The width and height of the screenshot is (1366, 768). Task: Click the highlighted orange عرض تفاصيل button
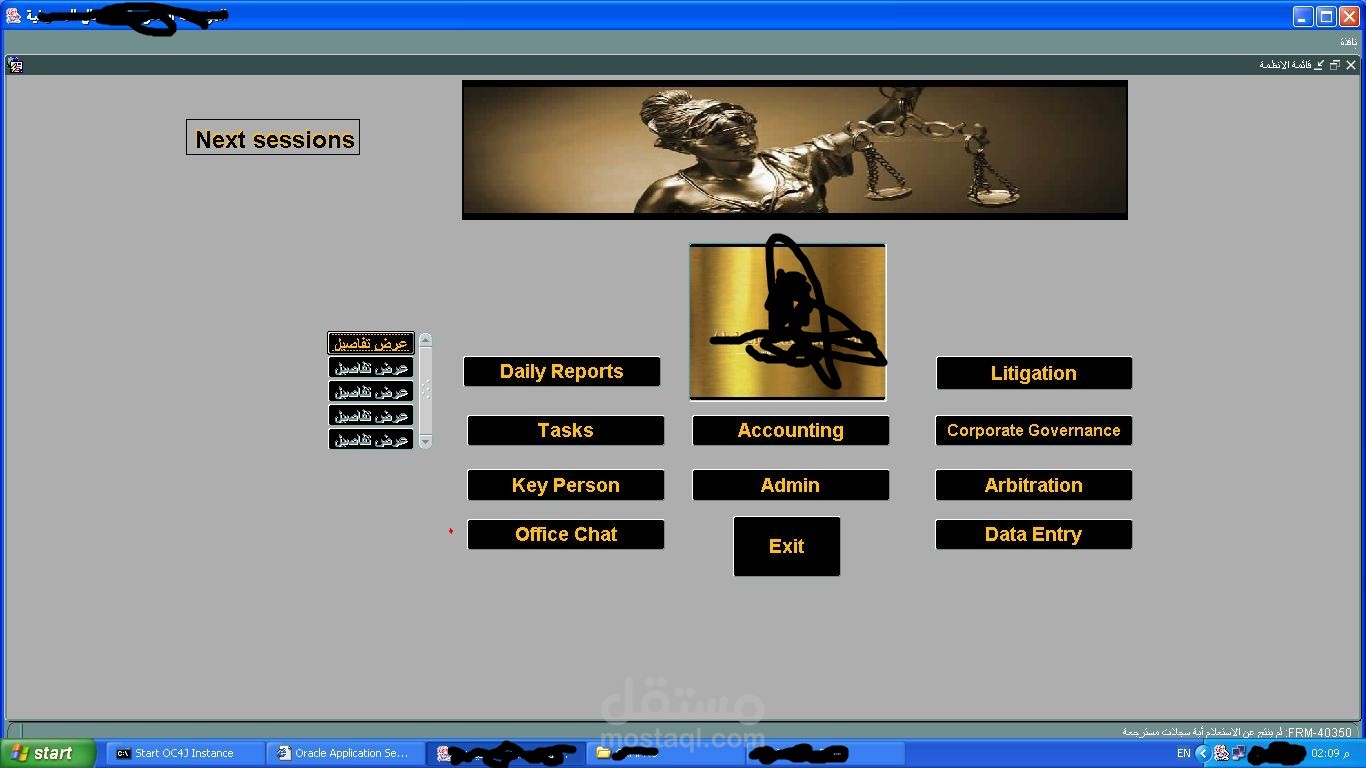coord(371,343)
